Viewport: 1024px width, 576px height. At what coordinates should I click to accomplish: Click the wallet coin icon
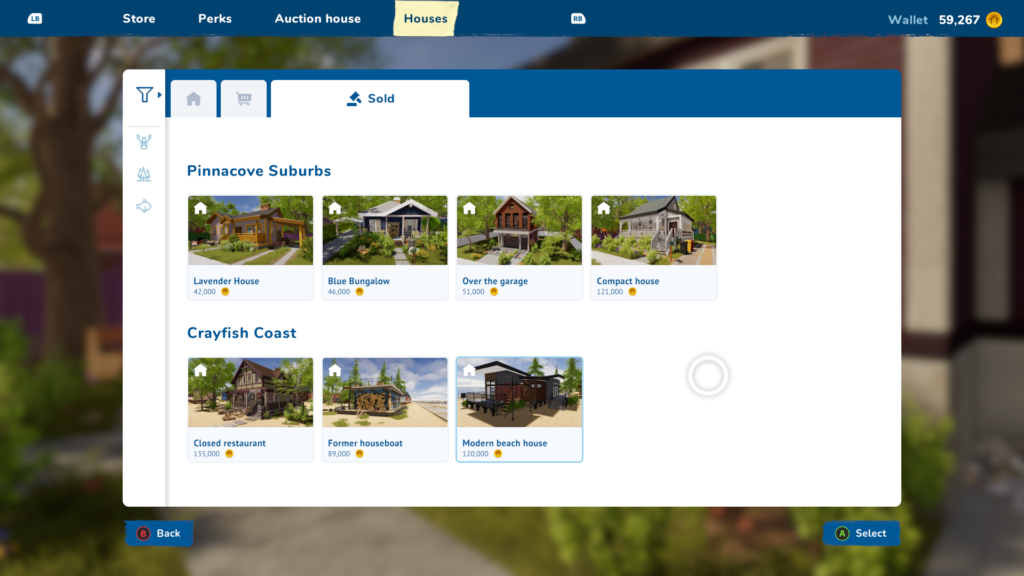(994, 20)
